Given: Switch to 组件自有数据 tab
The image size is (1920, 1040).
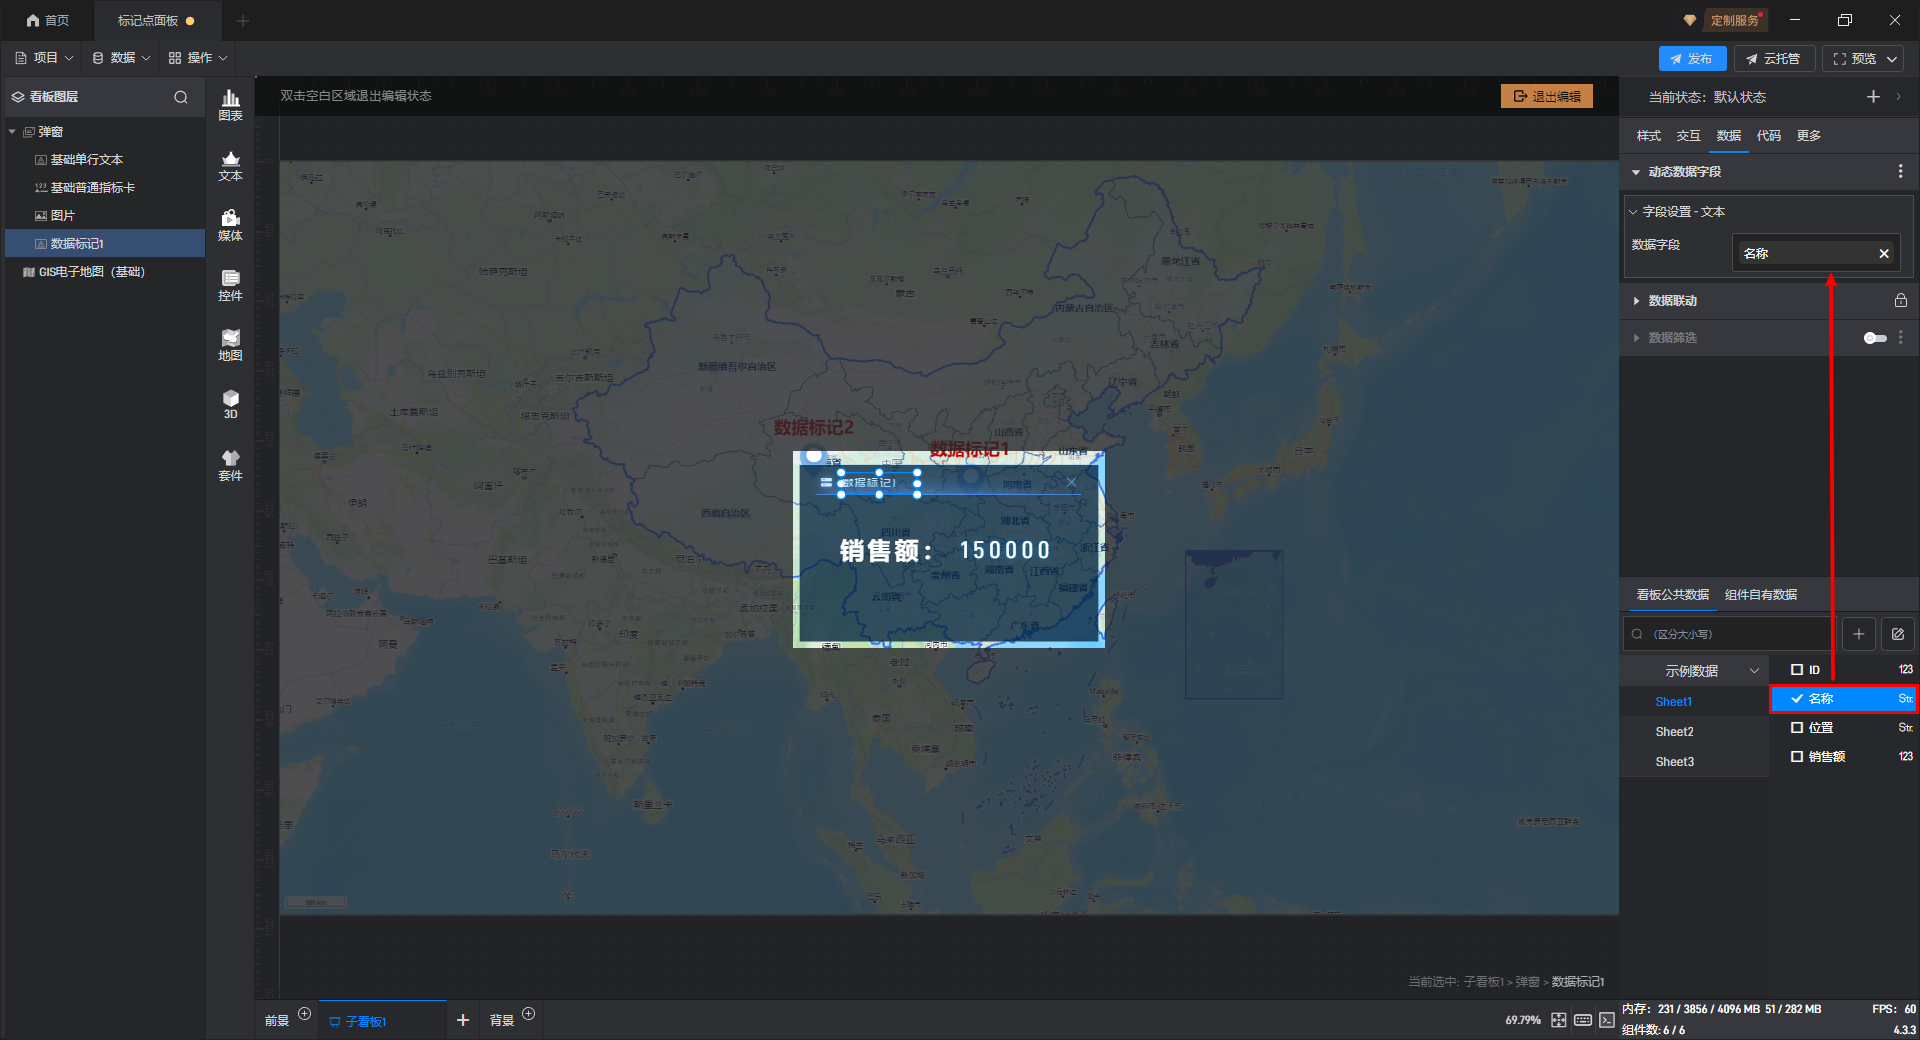Looking at the screenshot, I should tap(1761, 595).
